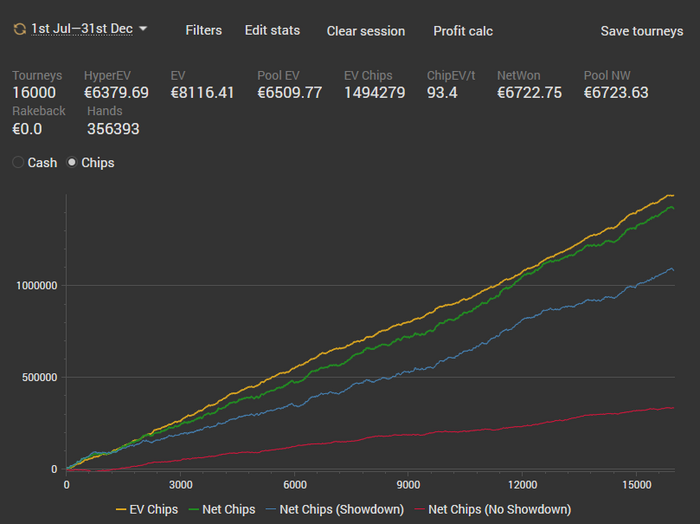
Task: Click the blue Showdown legend swatch
Action: point(271,509)
